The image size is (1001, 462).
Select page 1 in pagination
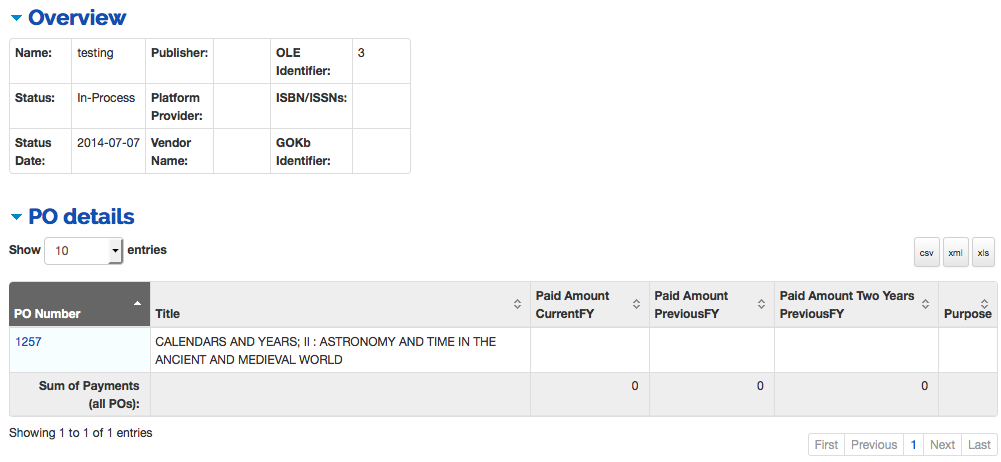pyautogui.click(x=914, y=445)
